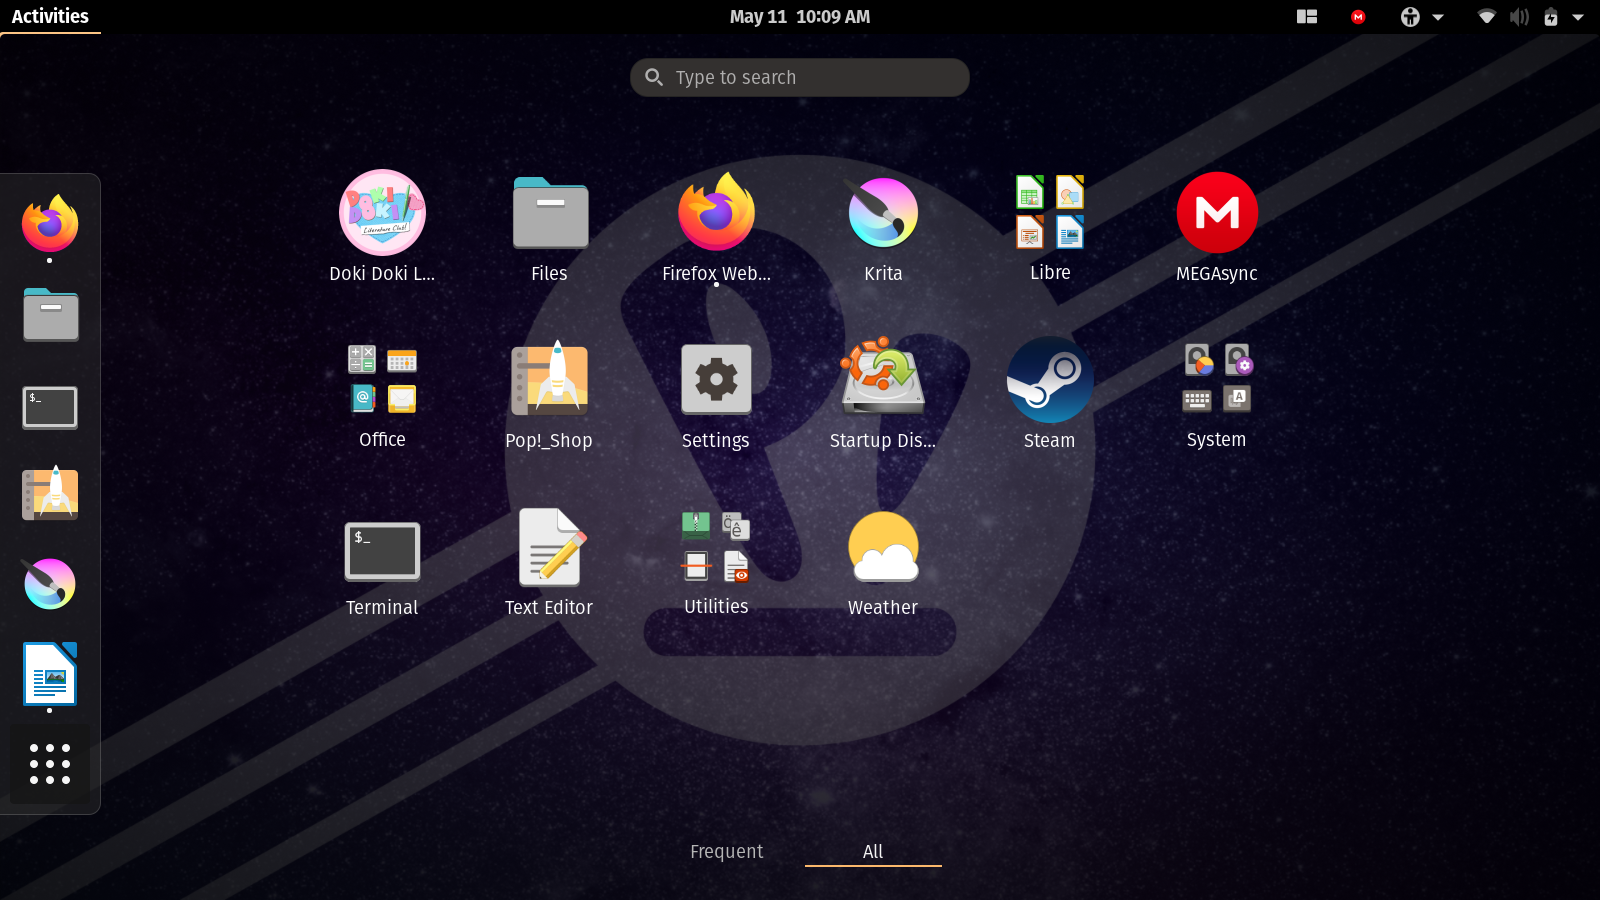The height and width of the screenshot is (900, 1600).
Task: Launch Doki Doki Literature Club app
Action: pos(382,226)
